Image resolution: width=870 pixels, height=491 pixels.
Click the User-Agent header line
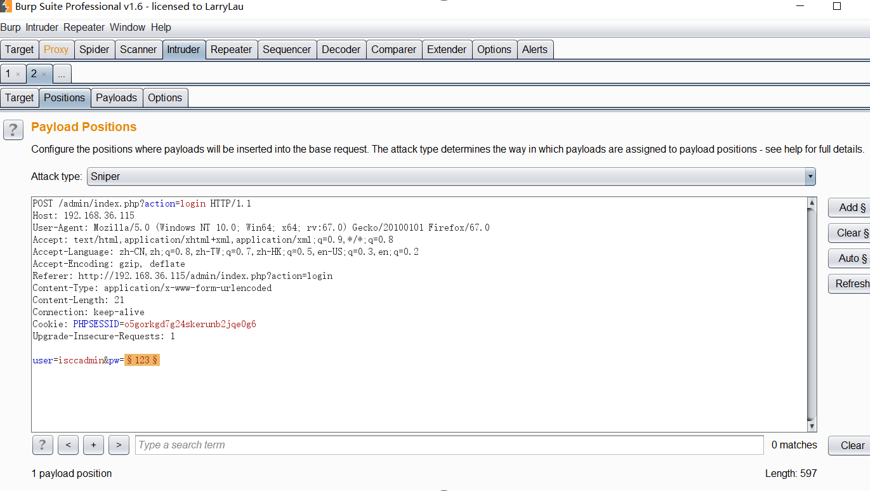tap(261, 227)
